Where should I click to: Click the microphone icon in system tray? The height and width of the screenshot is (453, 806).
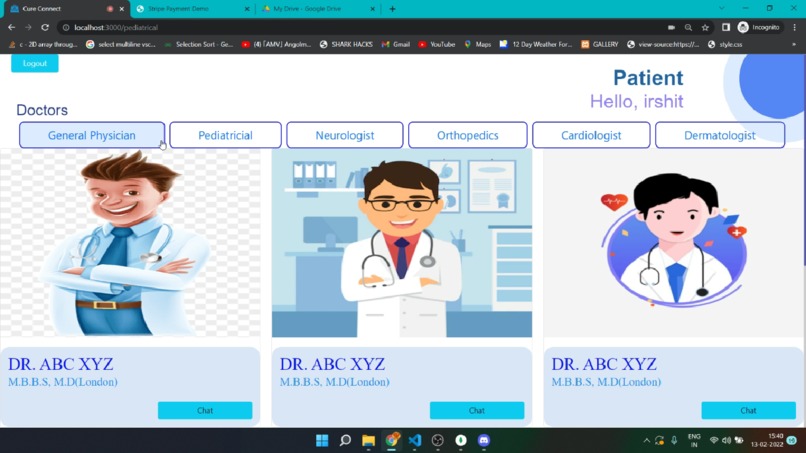pyautogui.click(x=674, y=441)
